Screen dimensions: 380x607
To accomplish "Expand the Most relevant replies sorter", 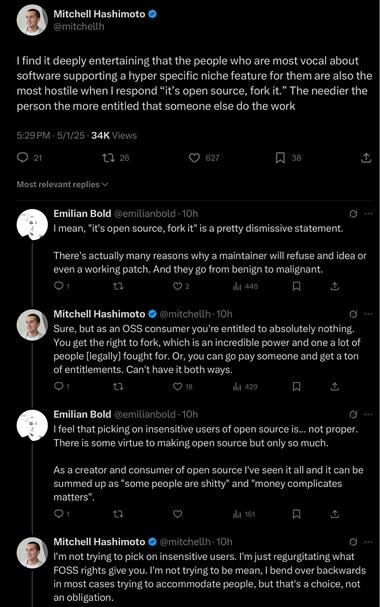I will tap(62, 184).
